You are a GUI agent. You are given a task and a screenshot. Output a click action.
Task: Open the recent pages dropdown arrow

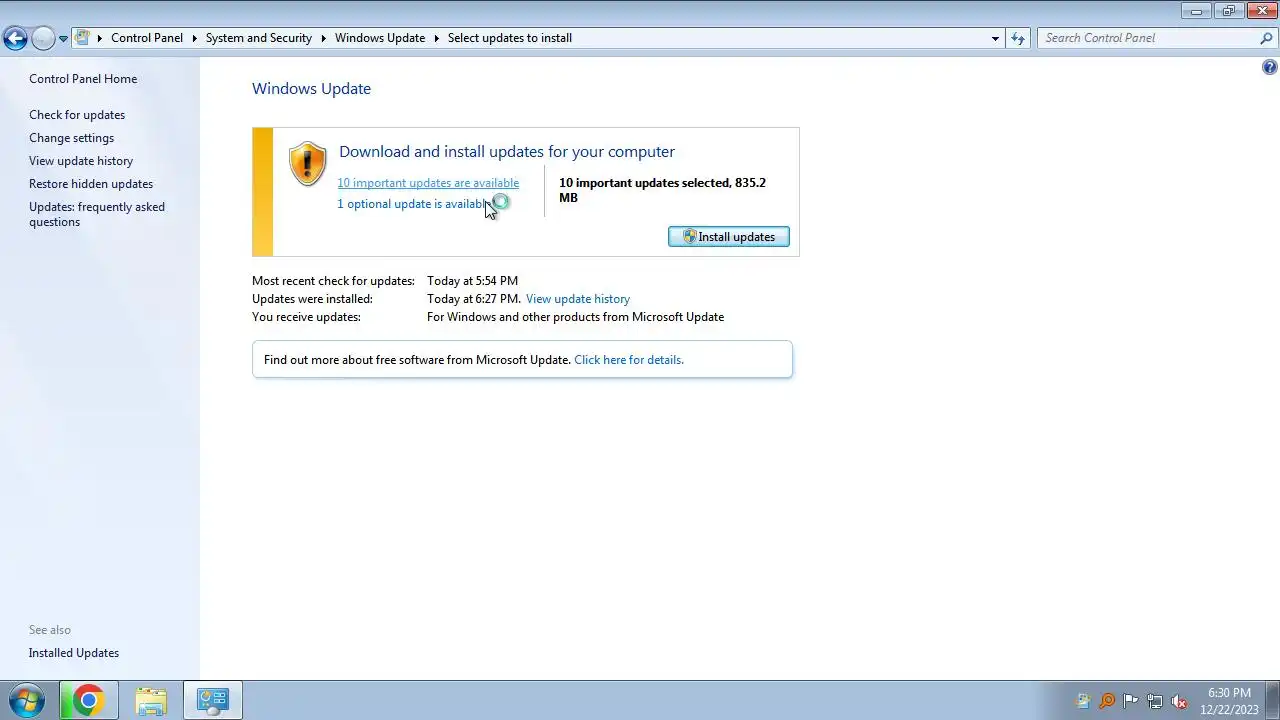pos(63,39)
